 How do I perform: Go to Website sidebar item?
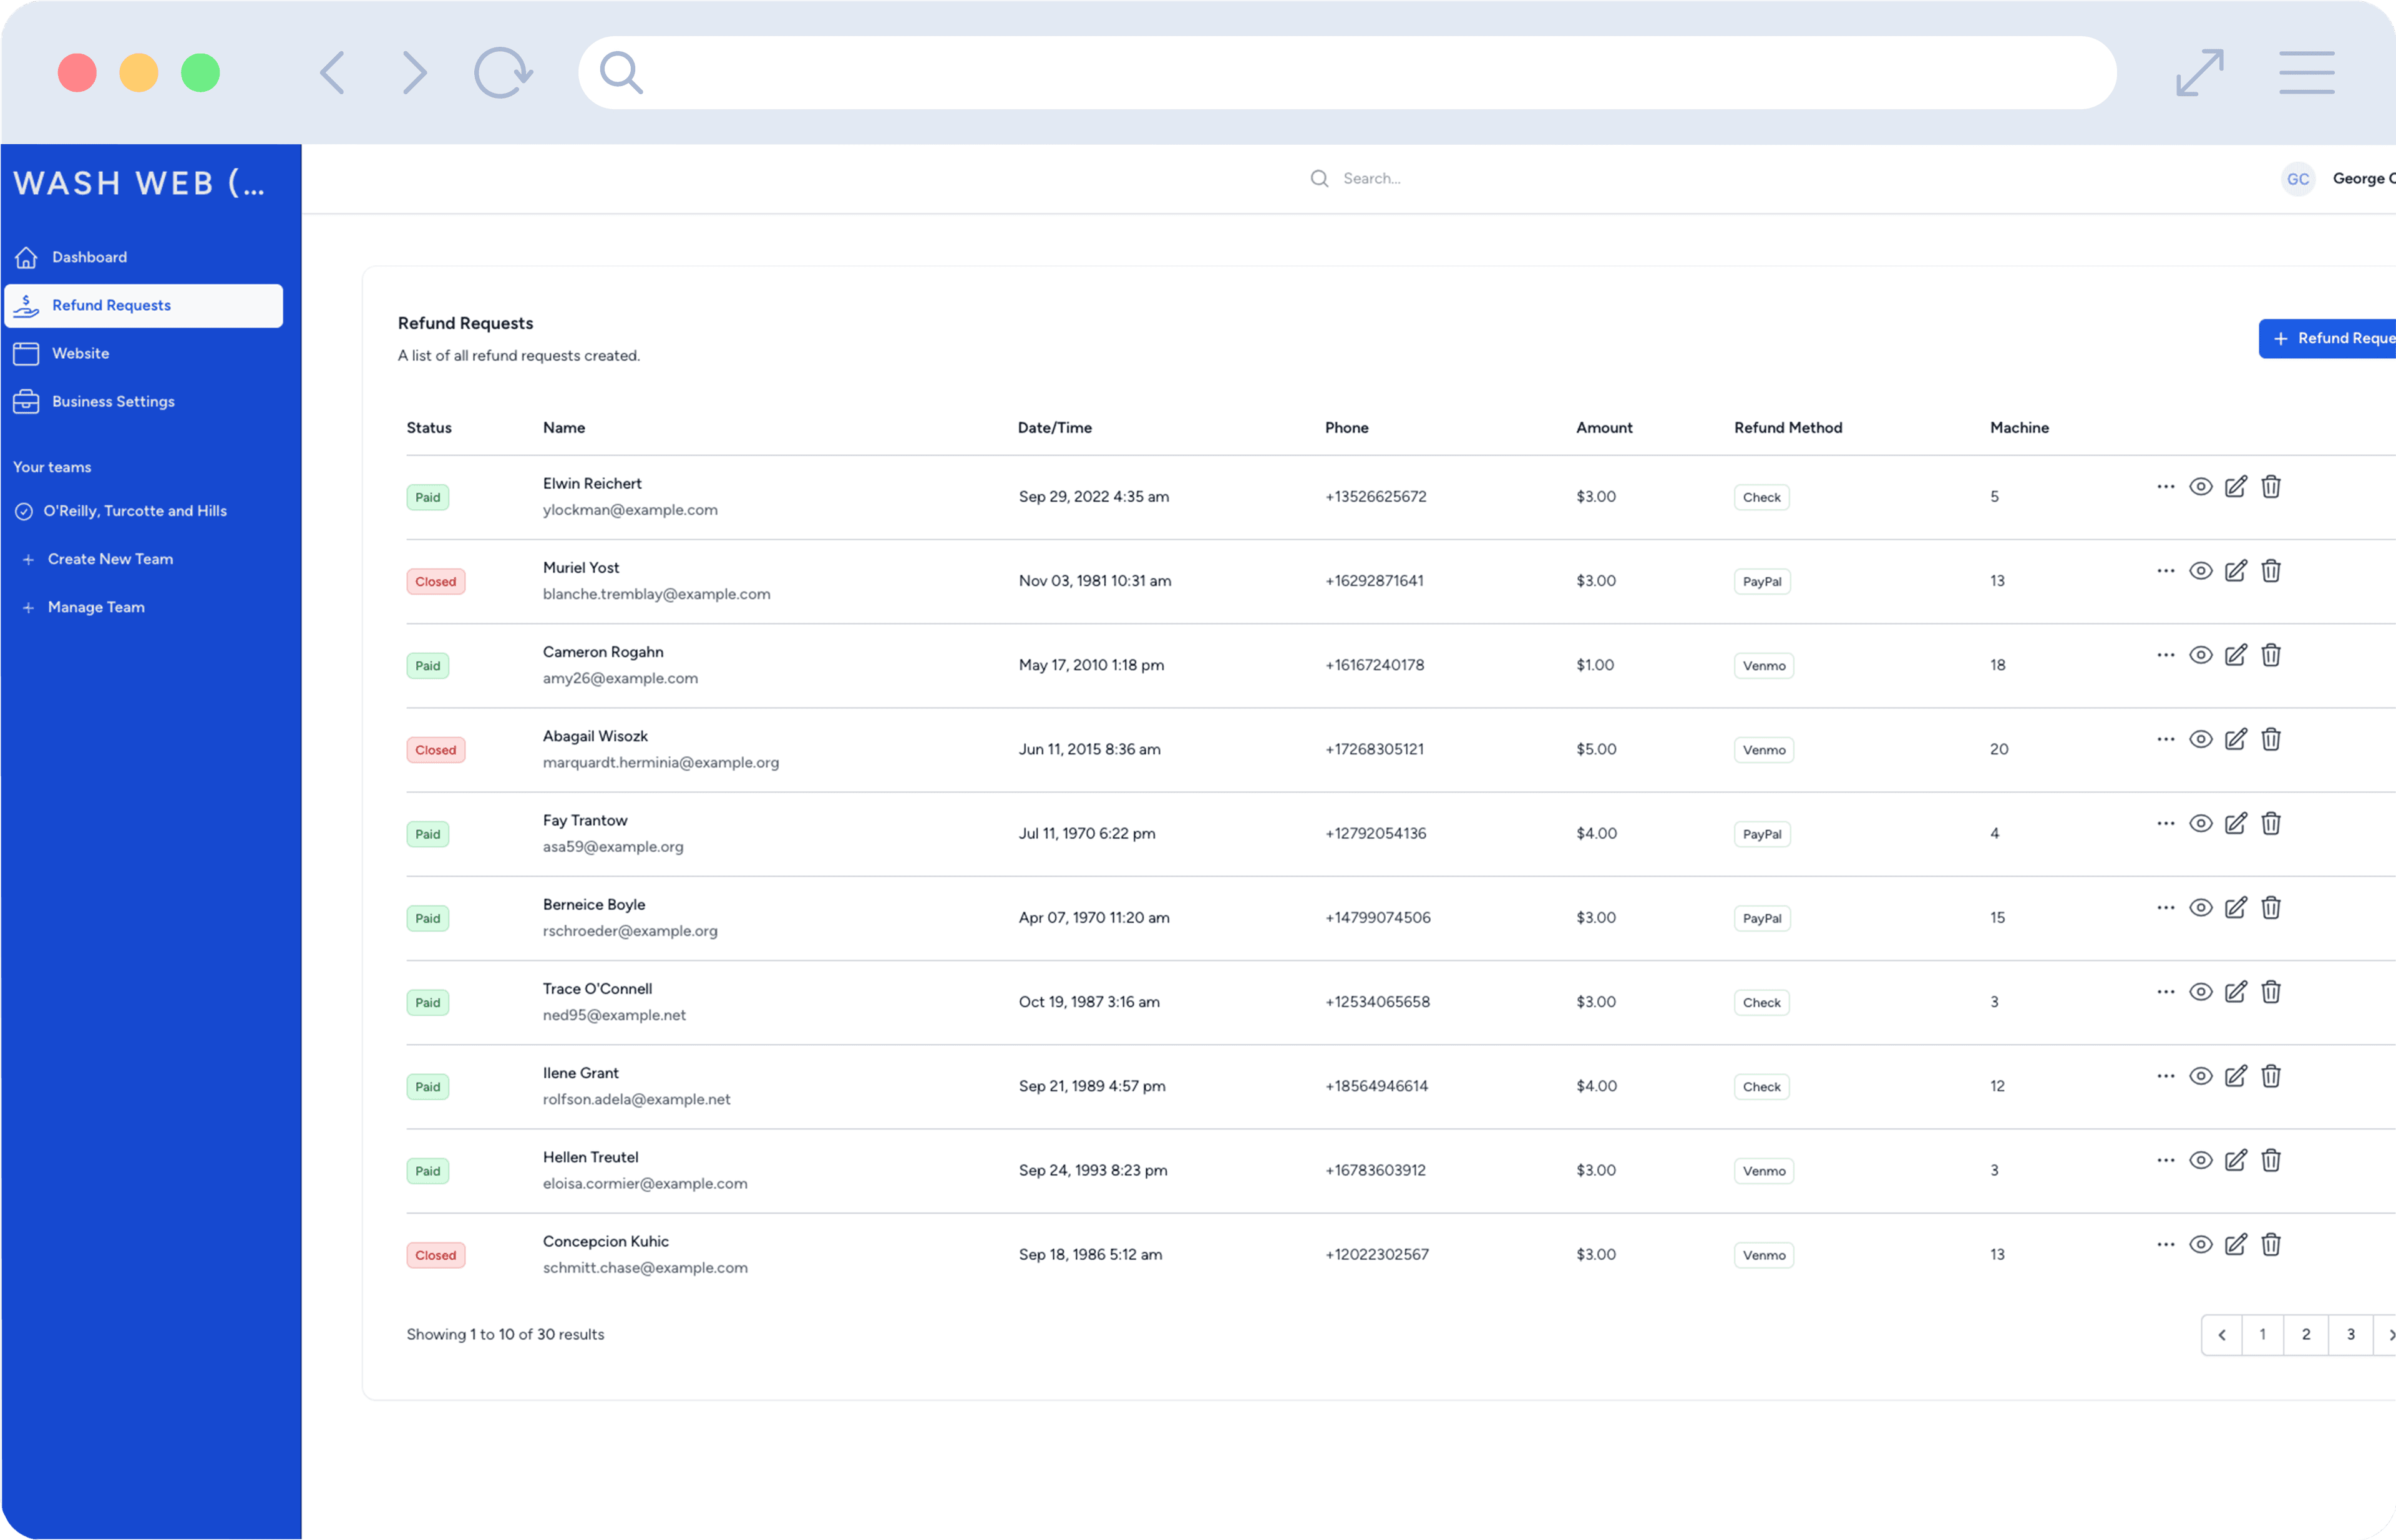point(143,353)
